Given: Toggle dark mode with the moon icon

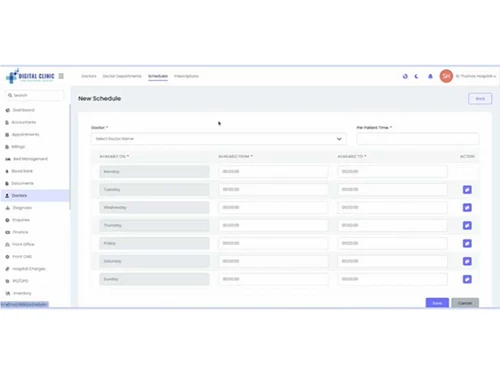Looking at the screenshot, I should (417, 76).
